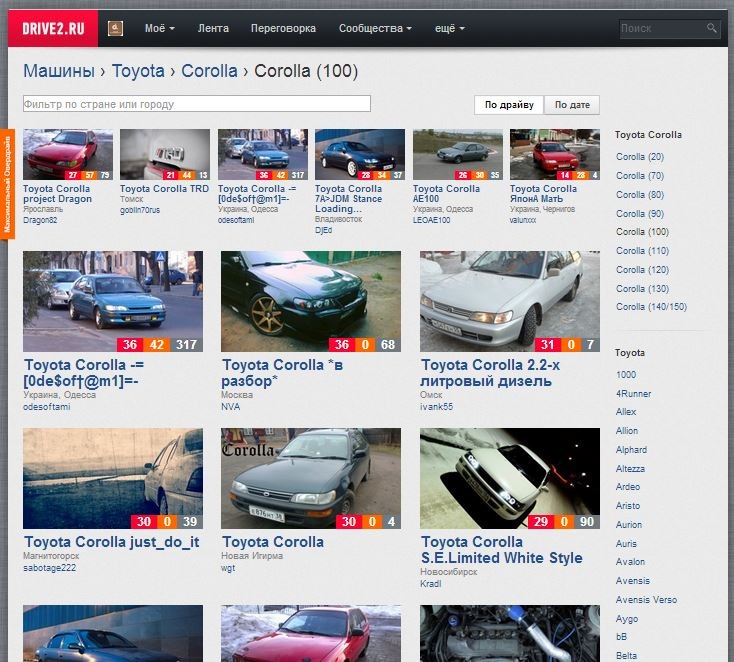Open the 4Runner model link

(x=633, y=394)
